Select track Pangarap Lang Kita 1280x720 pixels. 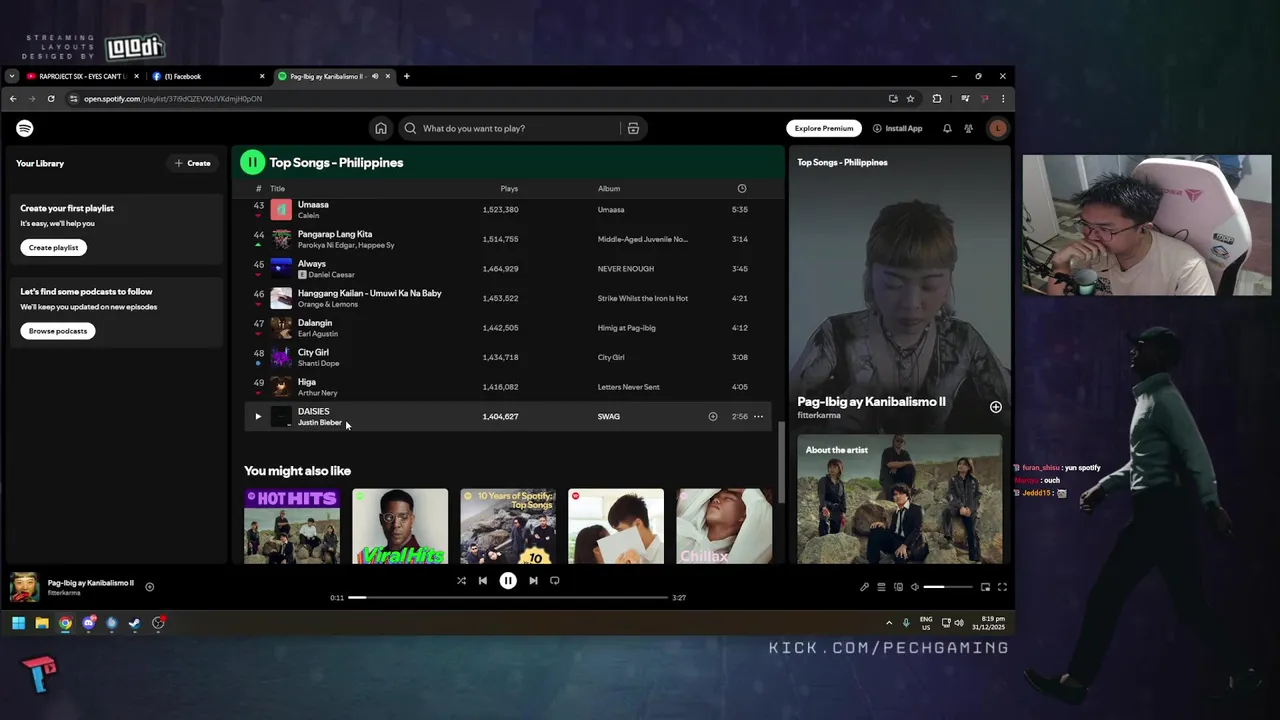coord(508,239)
